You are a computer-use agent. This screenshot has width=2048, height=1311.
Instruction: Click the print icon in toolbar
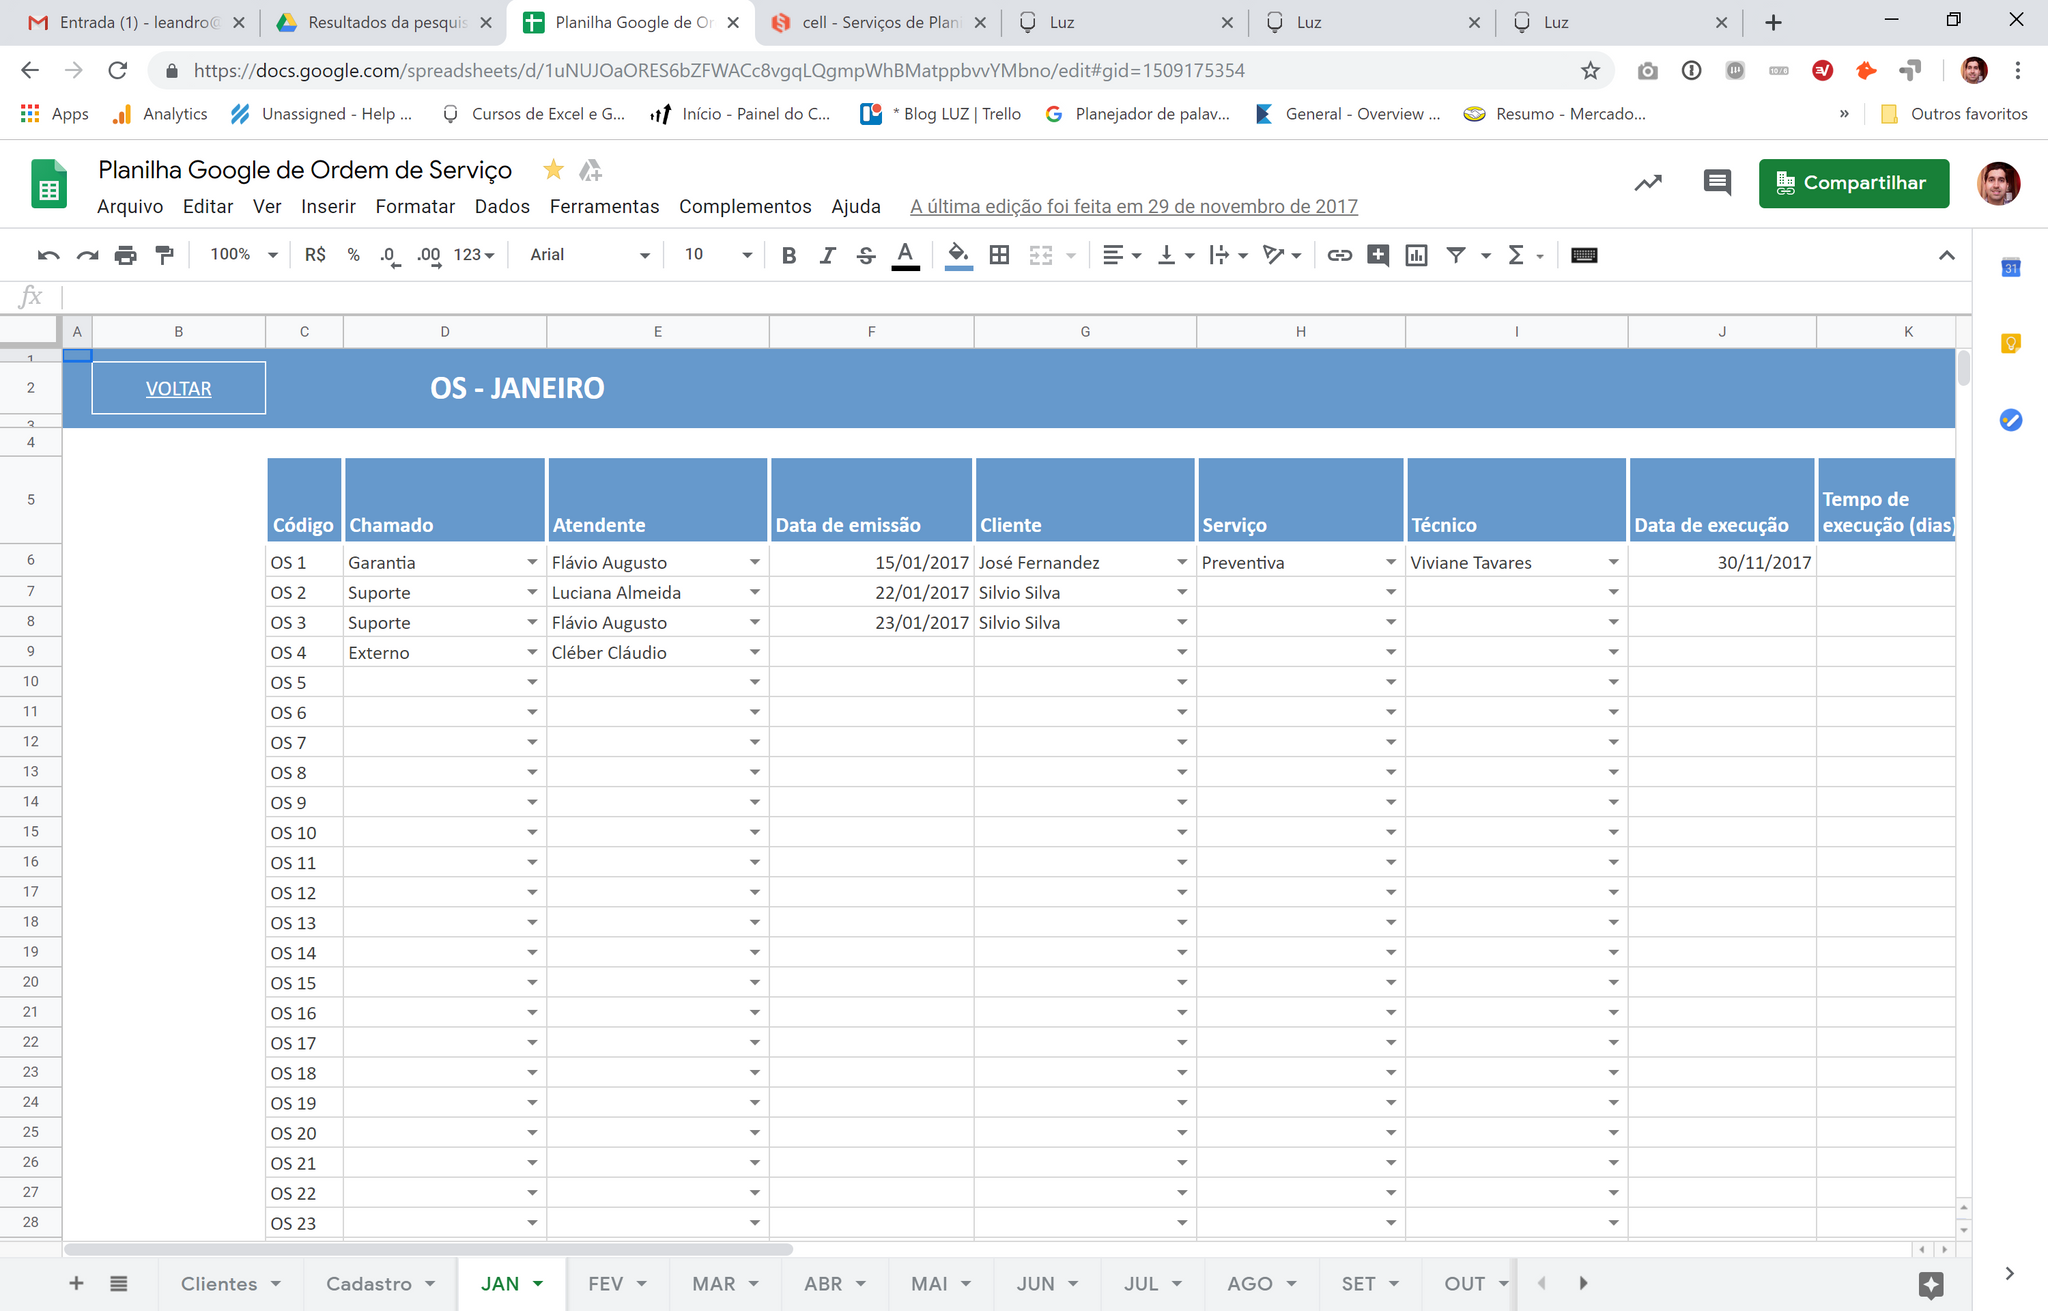125,255
